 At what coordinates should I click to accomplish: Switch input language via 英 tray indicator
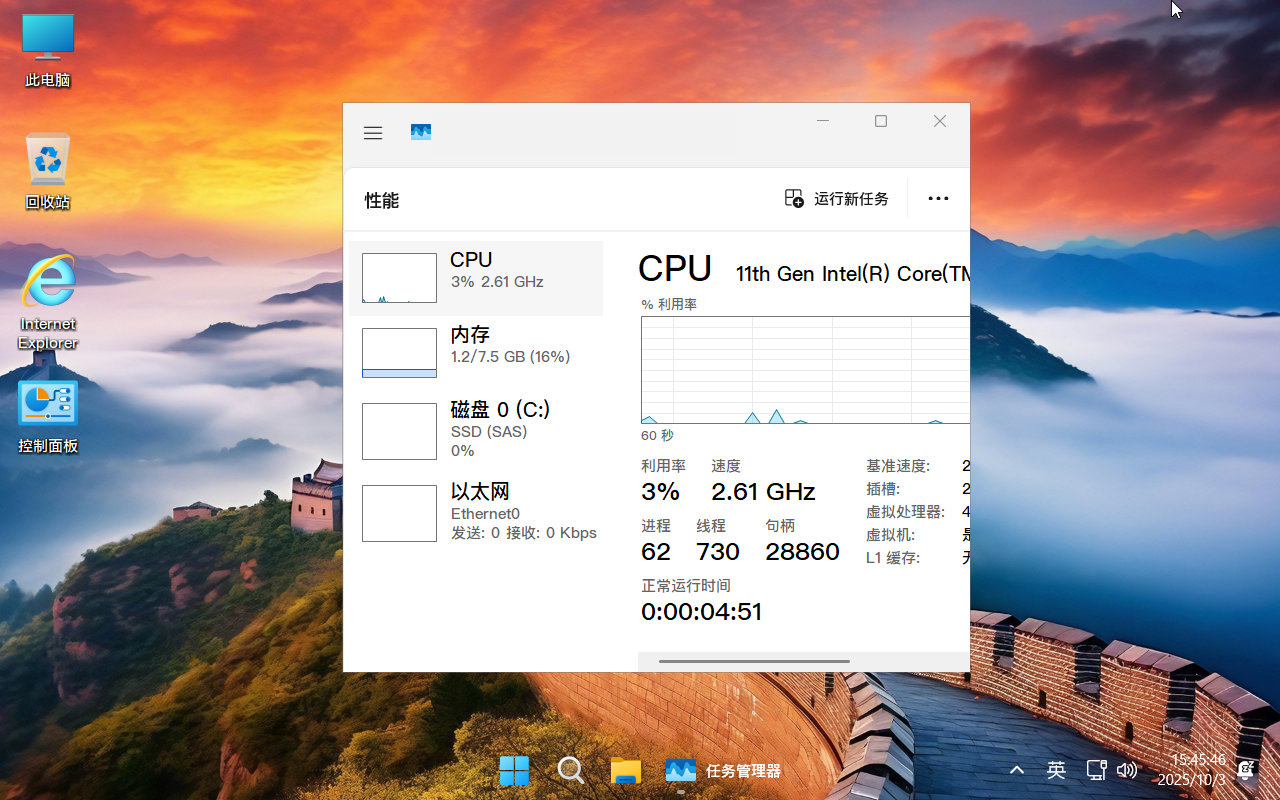[1056, 770]
